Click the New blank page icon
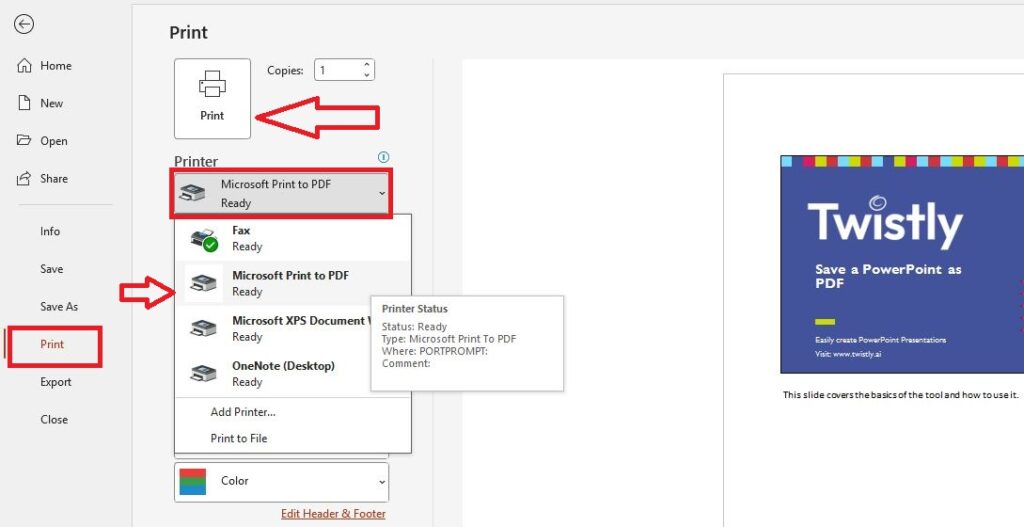The height and width of the screenshot is (527, 1024). [24, 103]
